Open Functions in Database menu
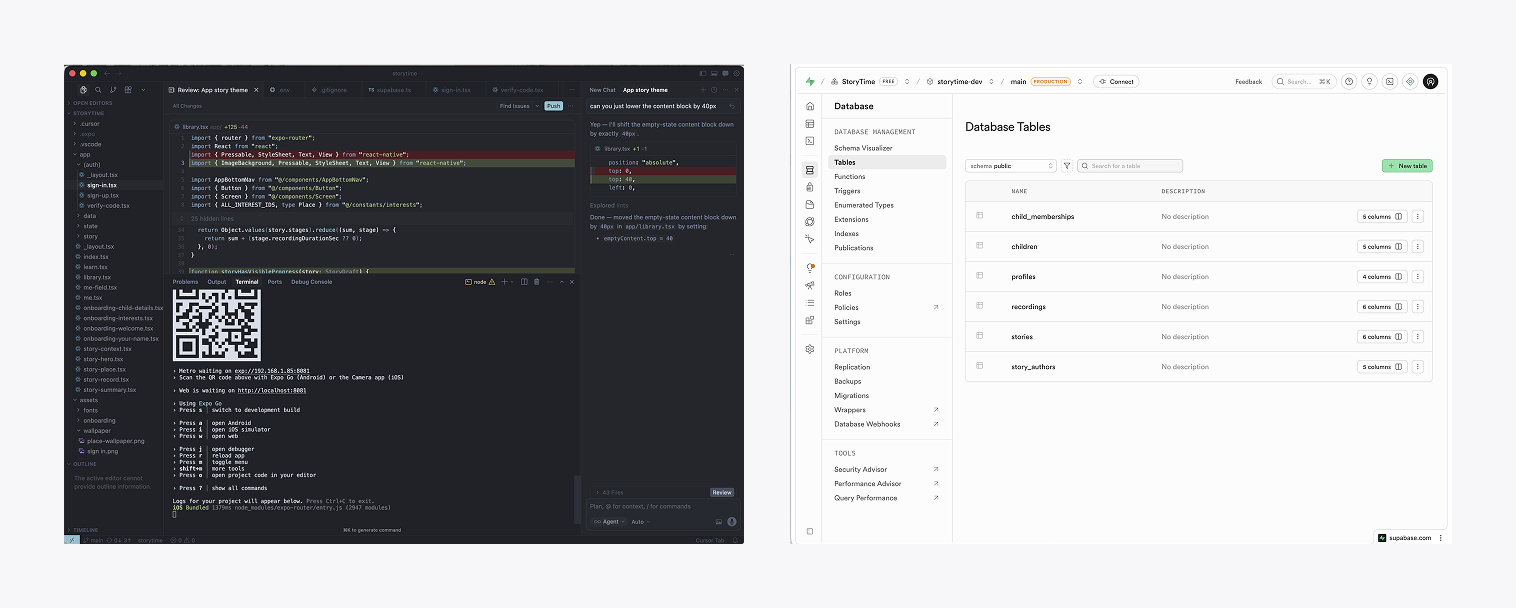1516x608 pixels. tap(850, 176)
